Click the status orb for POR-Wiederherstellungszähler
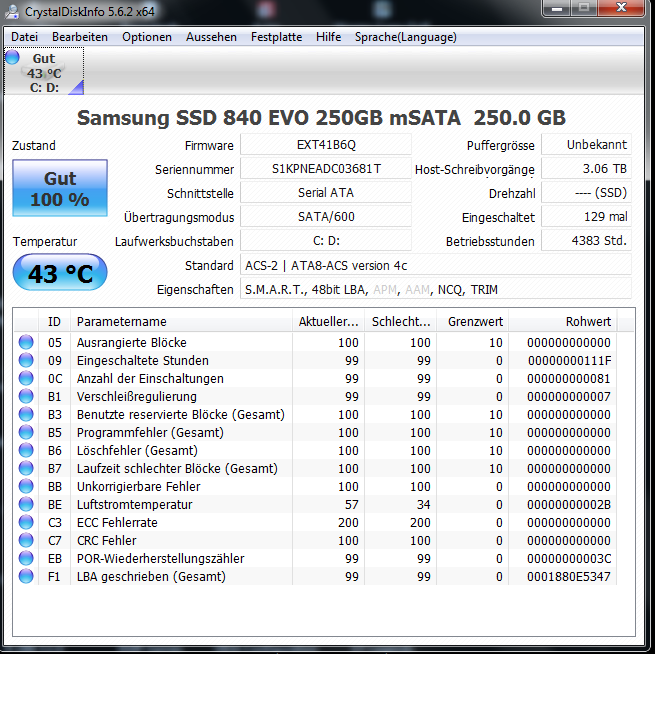 point(26,558)
